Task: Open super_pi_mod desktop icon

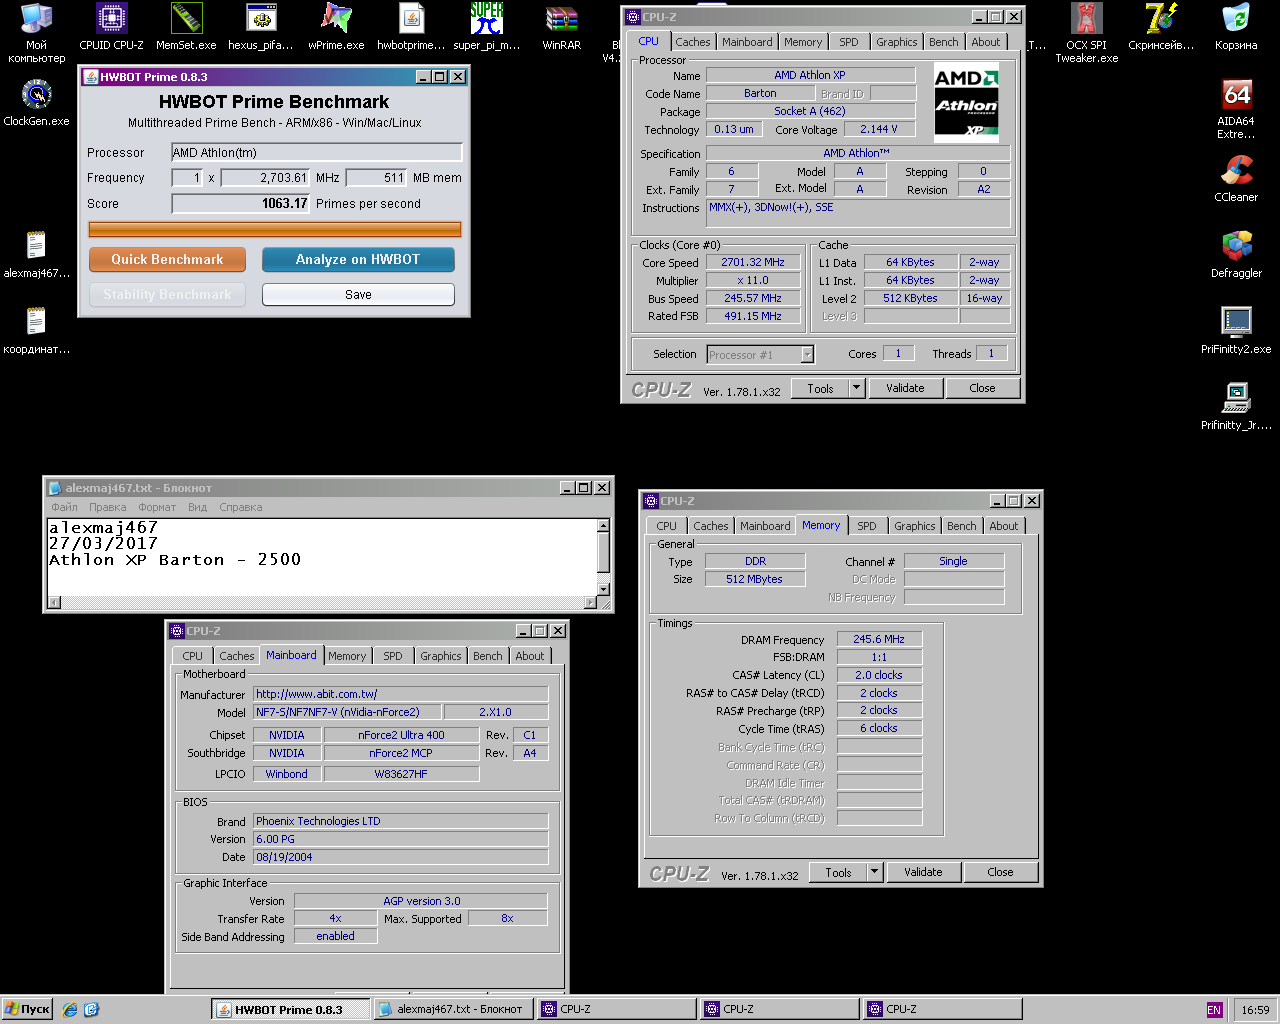Action: click(486, 27)
